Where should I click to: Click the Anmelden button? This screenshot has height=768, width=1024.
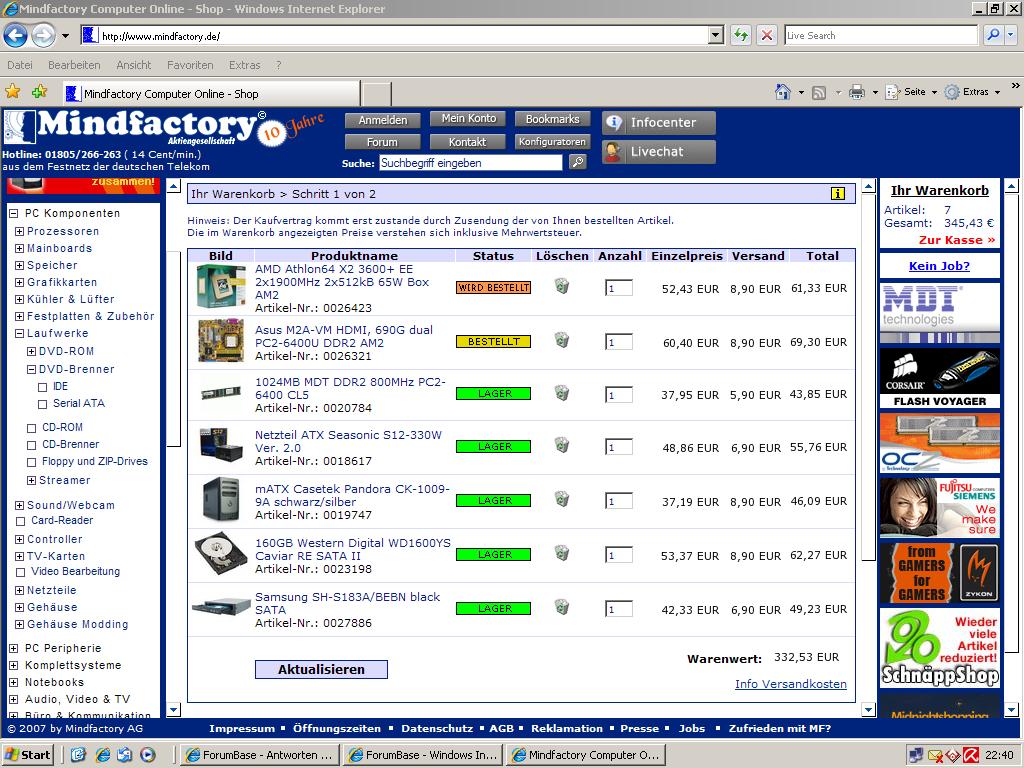(383, 120)
